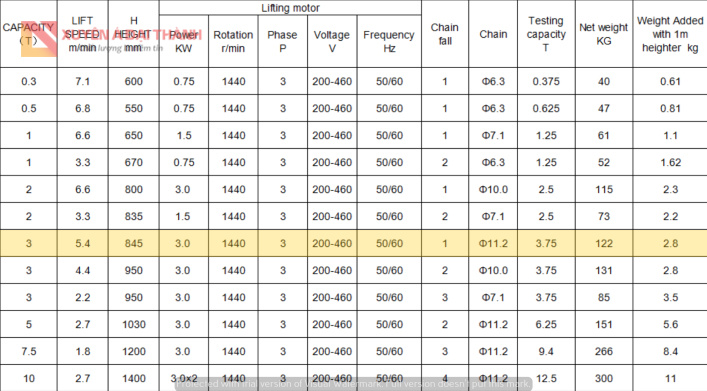The image size is (707, 391).
Task: Select the height cell "1400"
Action: [133, 378]
